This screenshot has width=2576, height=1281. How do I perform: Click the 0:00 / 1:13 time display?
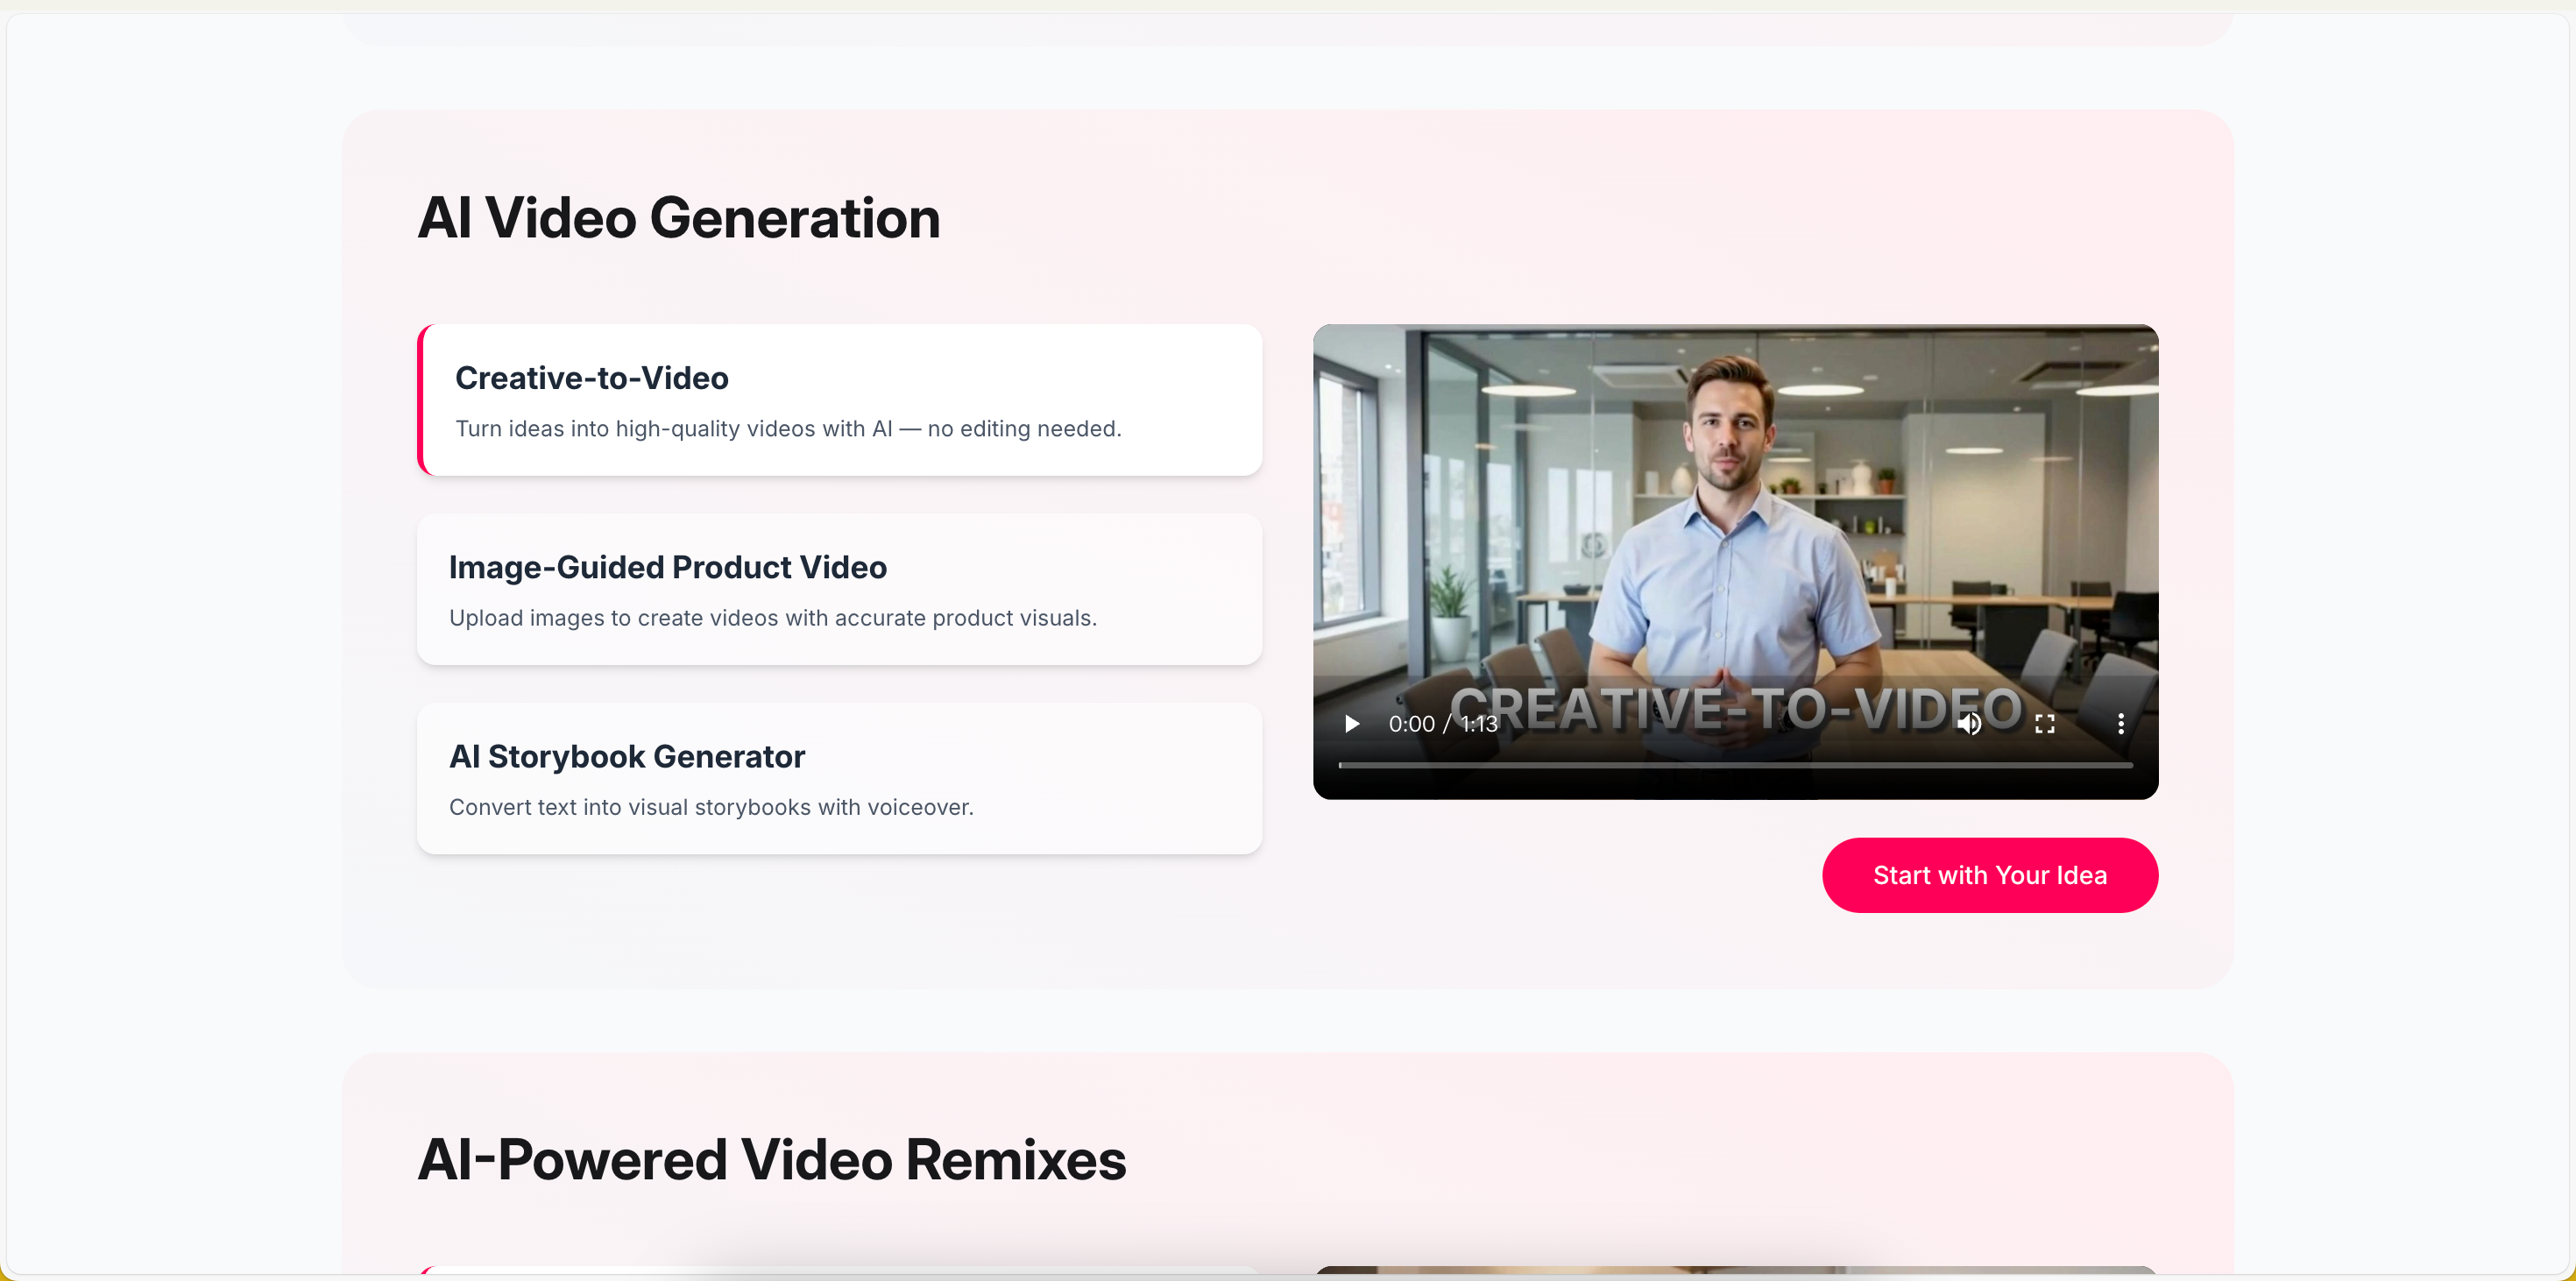[1443, 723]
